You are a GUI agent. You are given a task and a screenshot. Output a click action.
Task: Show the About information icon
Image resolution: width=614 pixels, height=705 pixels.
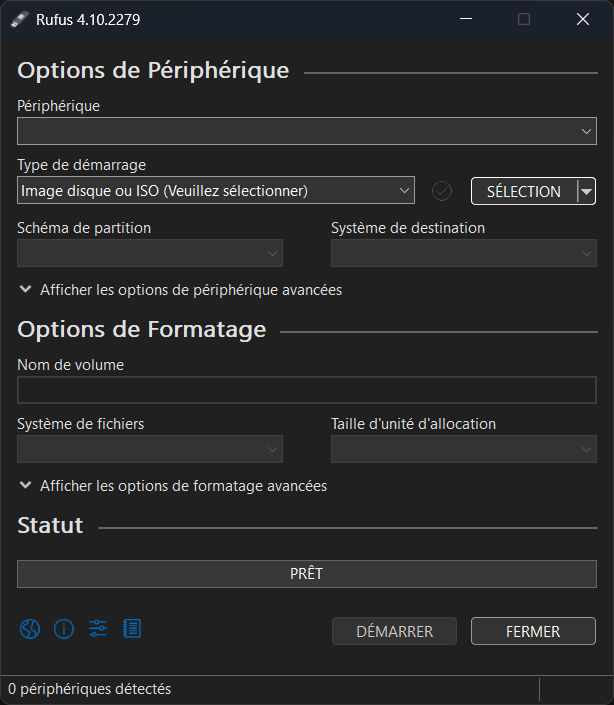point(64,629)
